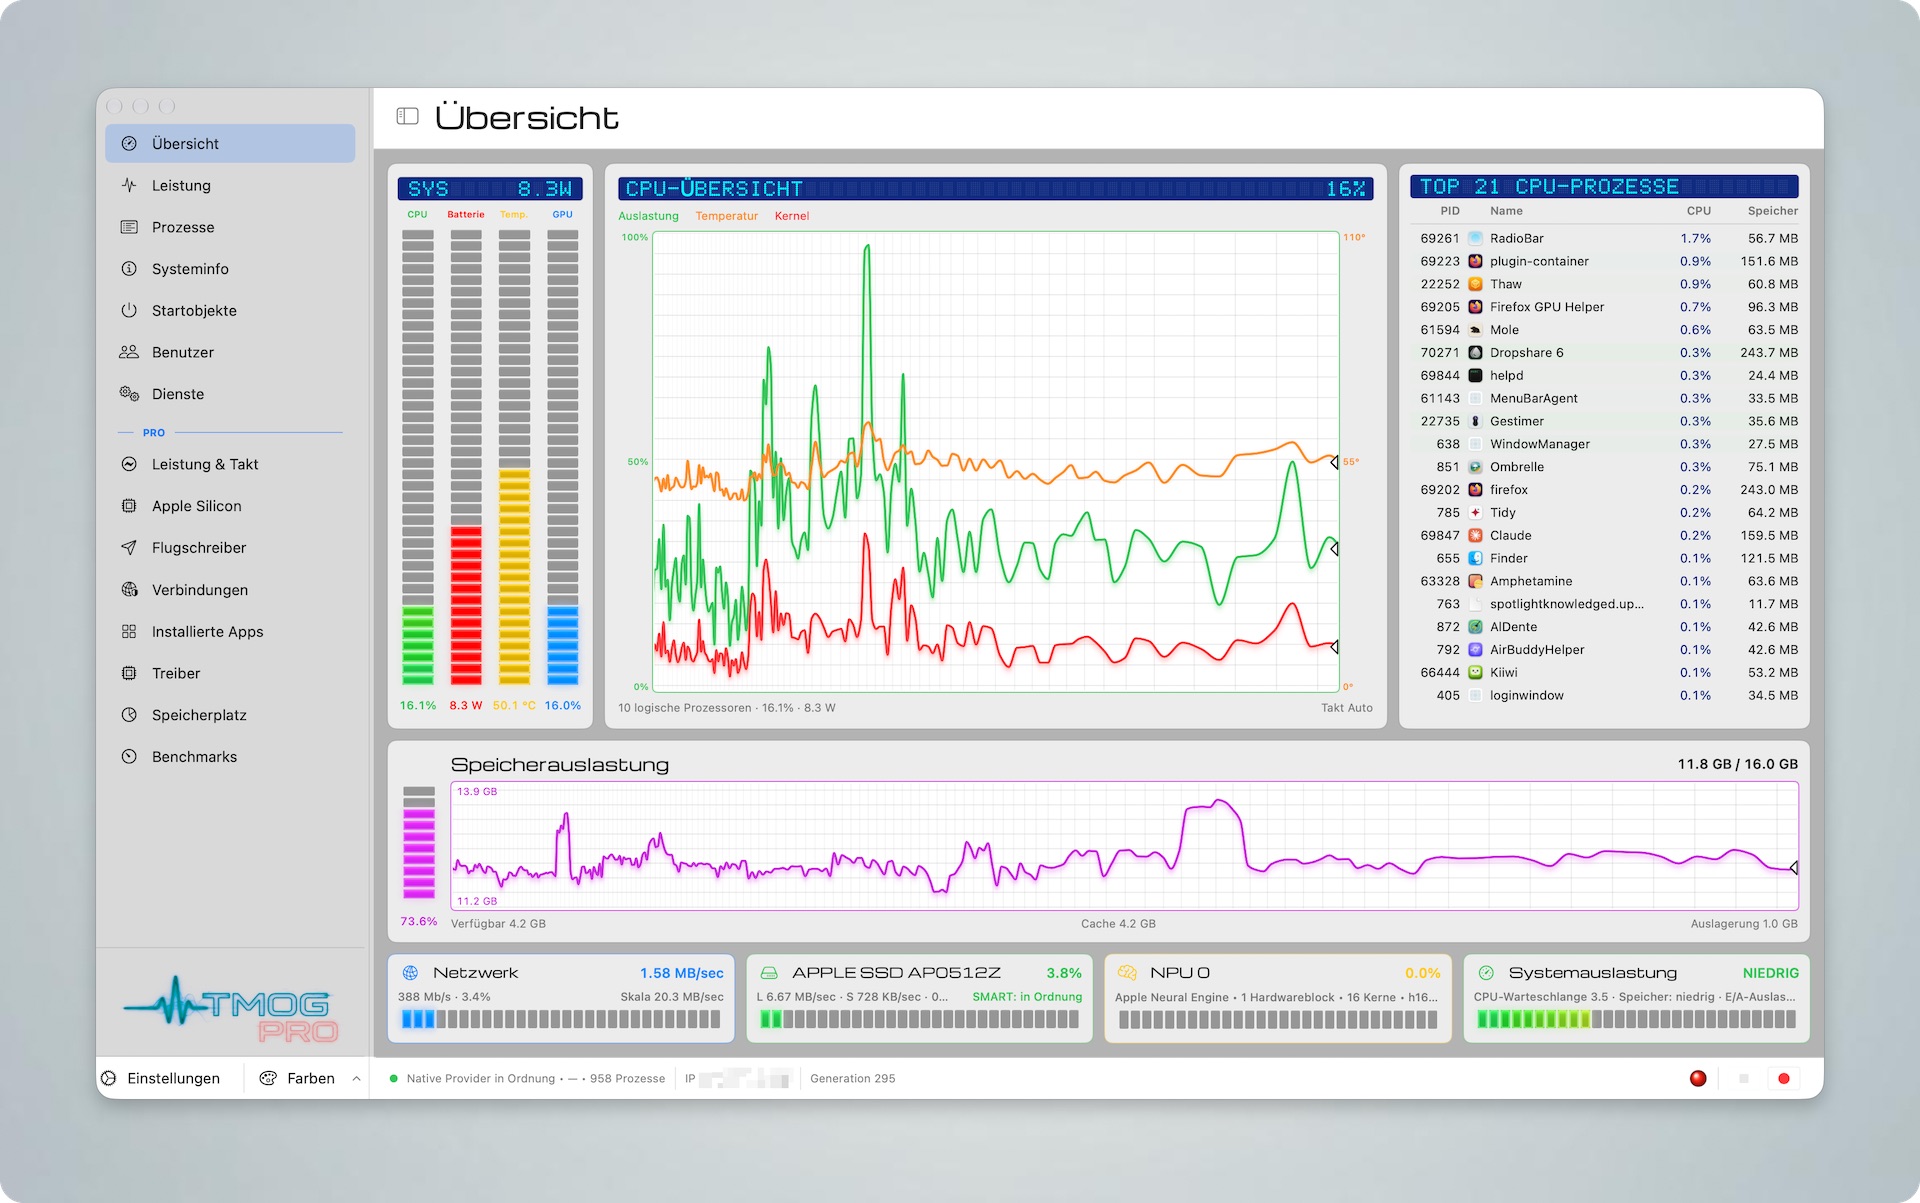Sort the process list by the PID column
This screenshot has height=1203, width=1920.
coord(1449,211)
